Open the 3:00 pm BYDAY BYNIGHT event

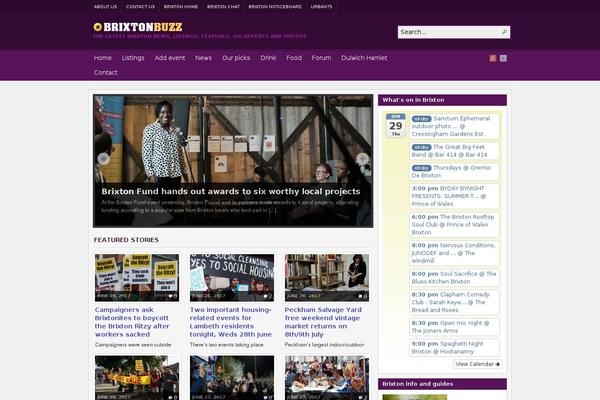coord(454,196)
